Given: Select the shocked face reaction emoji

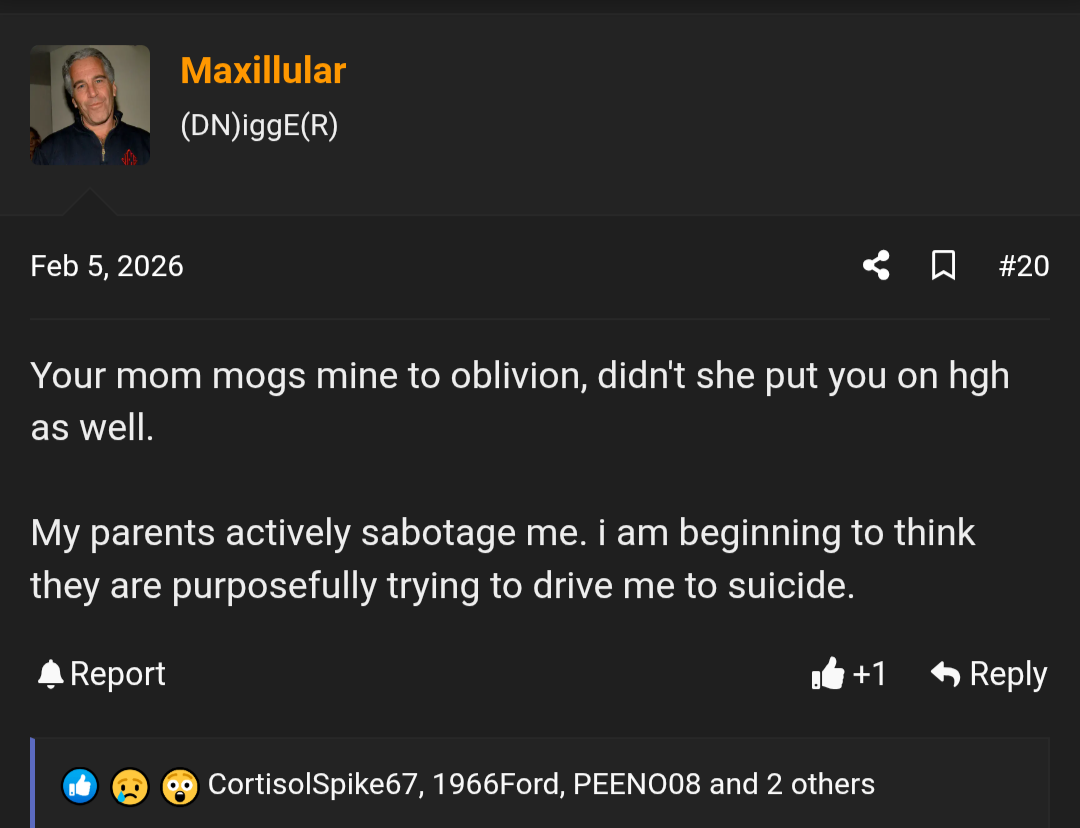Looking at the screenshot, I should tap(180, 786).
